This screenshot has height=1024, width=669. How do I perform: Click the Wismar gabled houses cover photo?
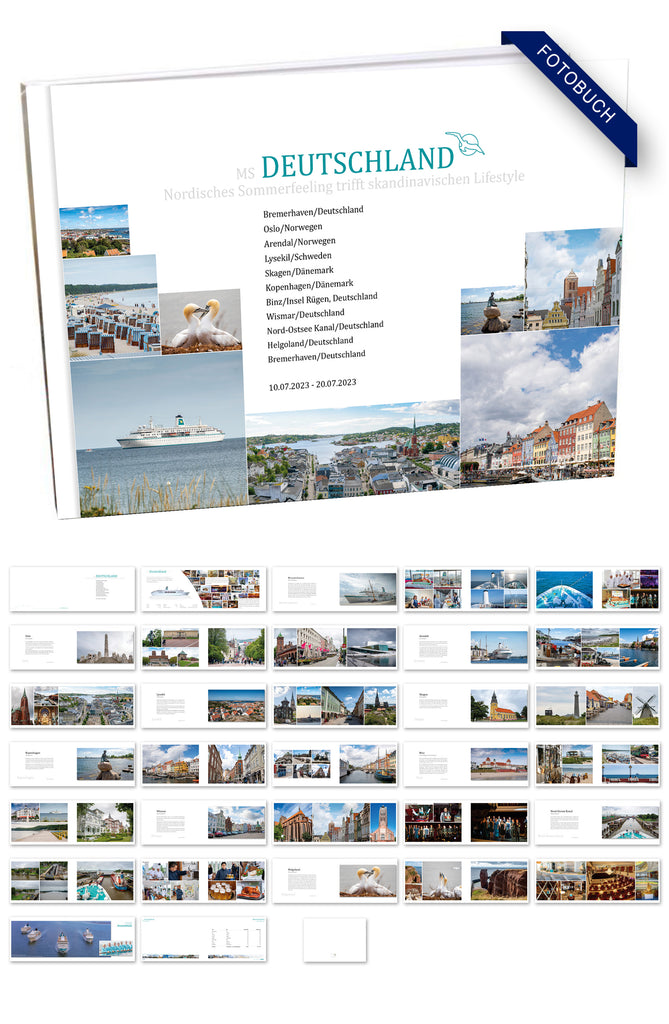coord(574,279)
